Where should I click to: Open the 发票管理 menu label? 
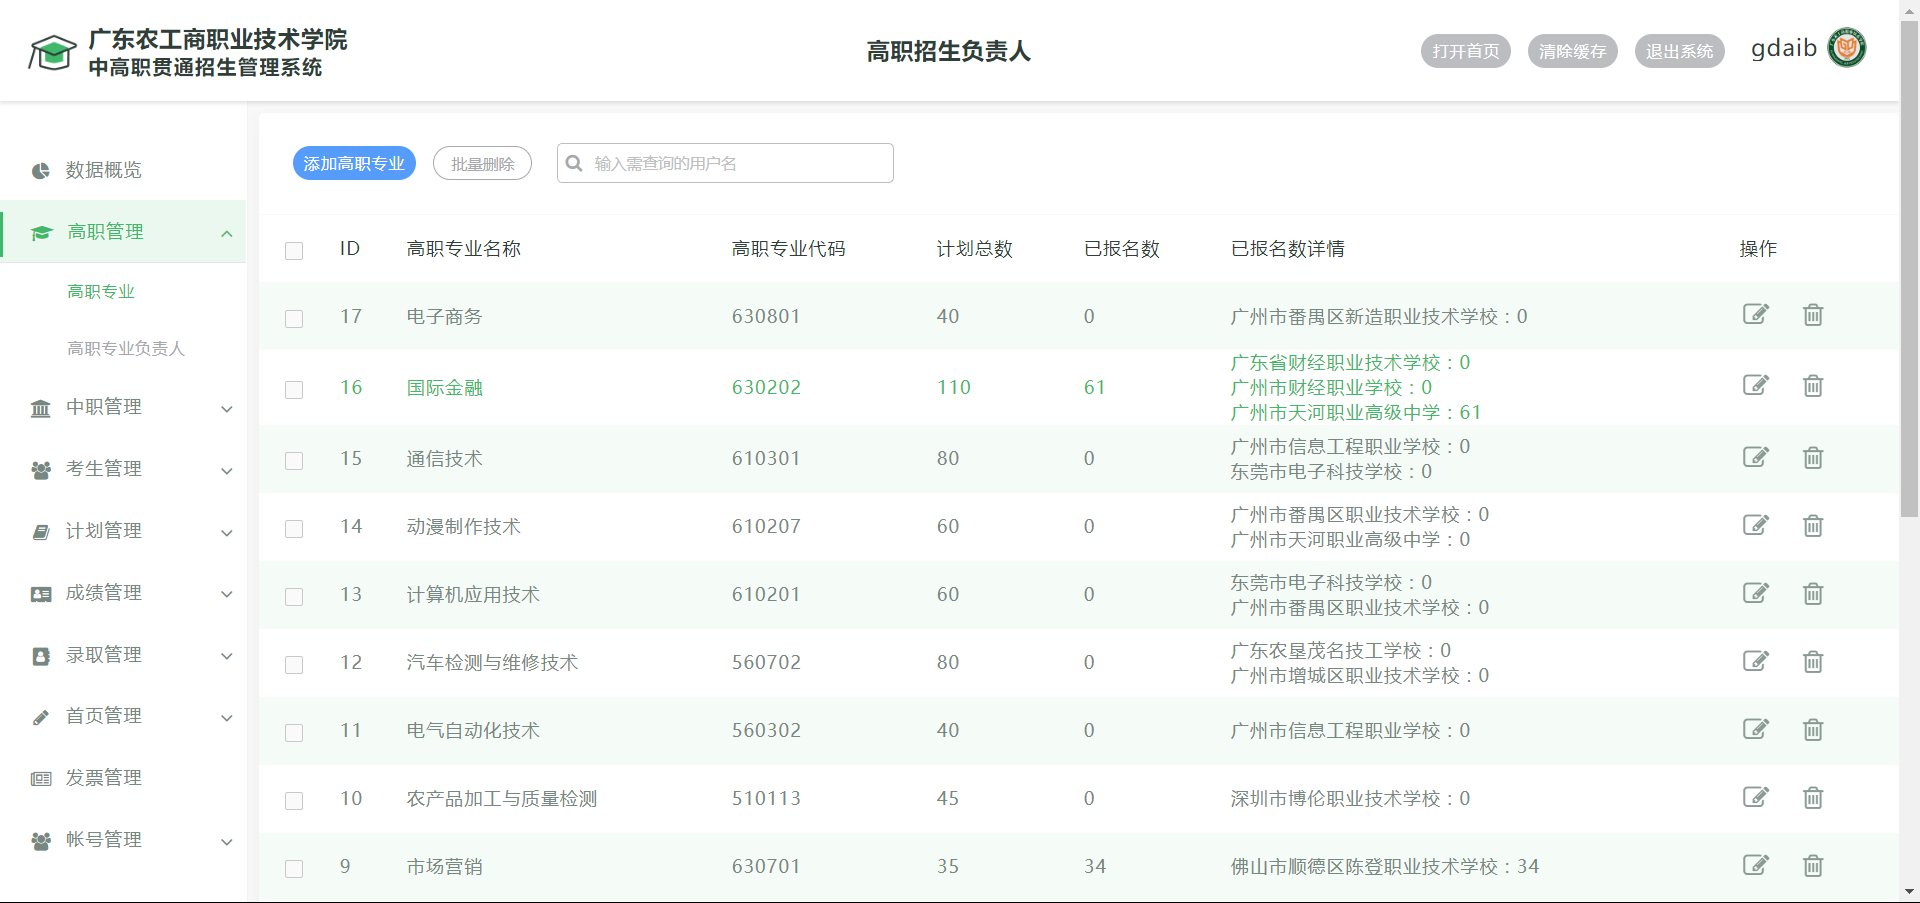tap(104, 777)
